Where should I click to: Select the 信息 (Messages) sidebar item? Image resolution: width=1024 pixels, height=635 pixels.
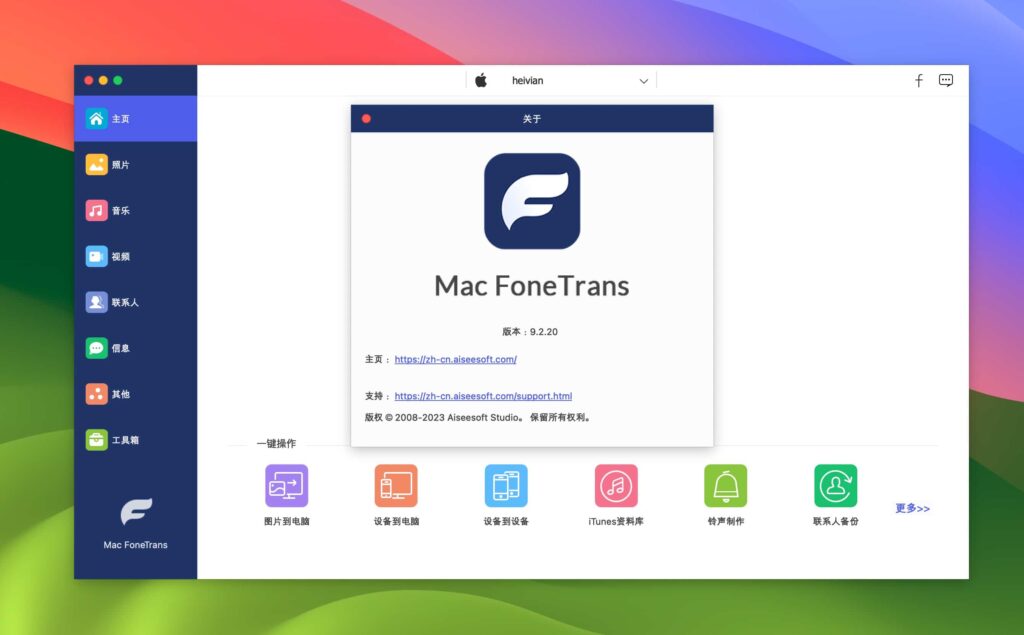[x=135, y=348]
